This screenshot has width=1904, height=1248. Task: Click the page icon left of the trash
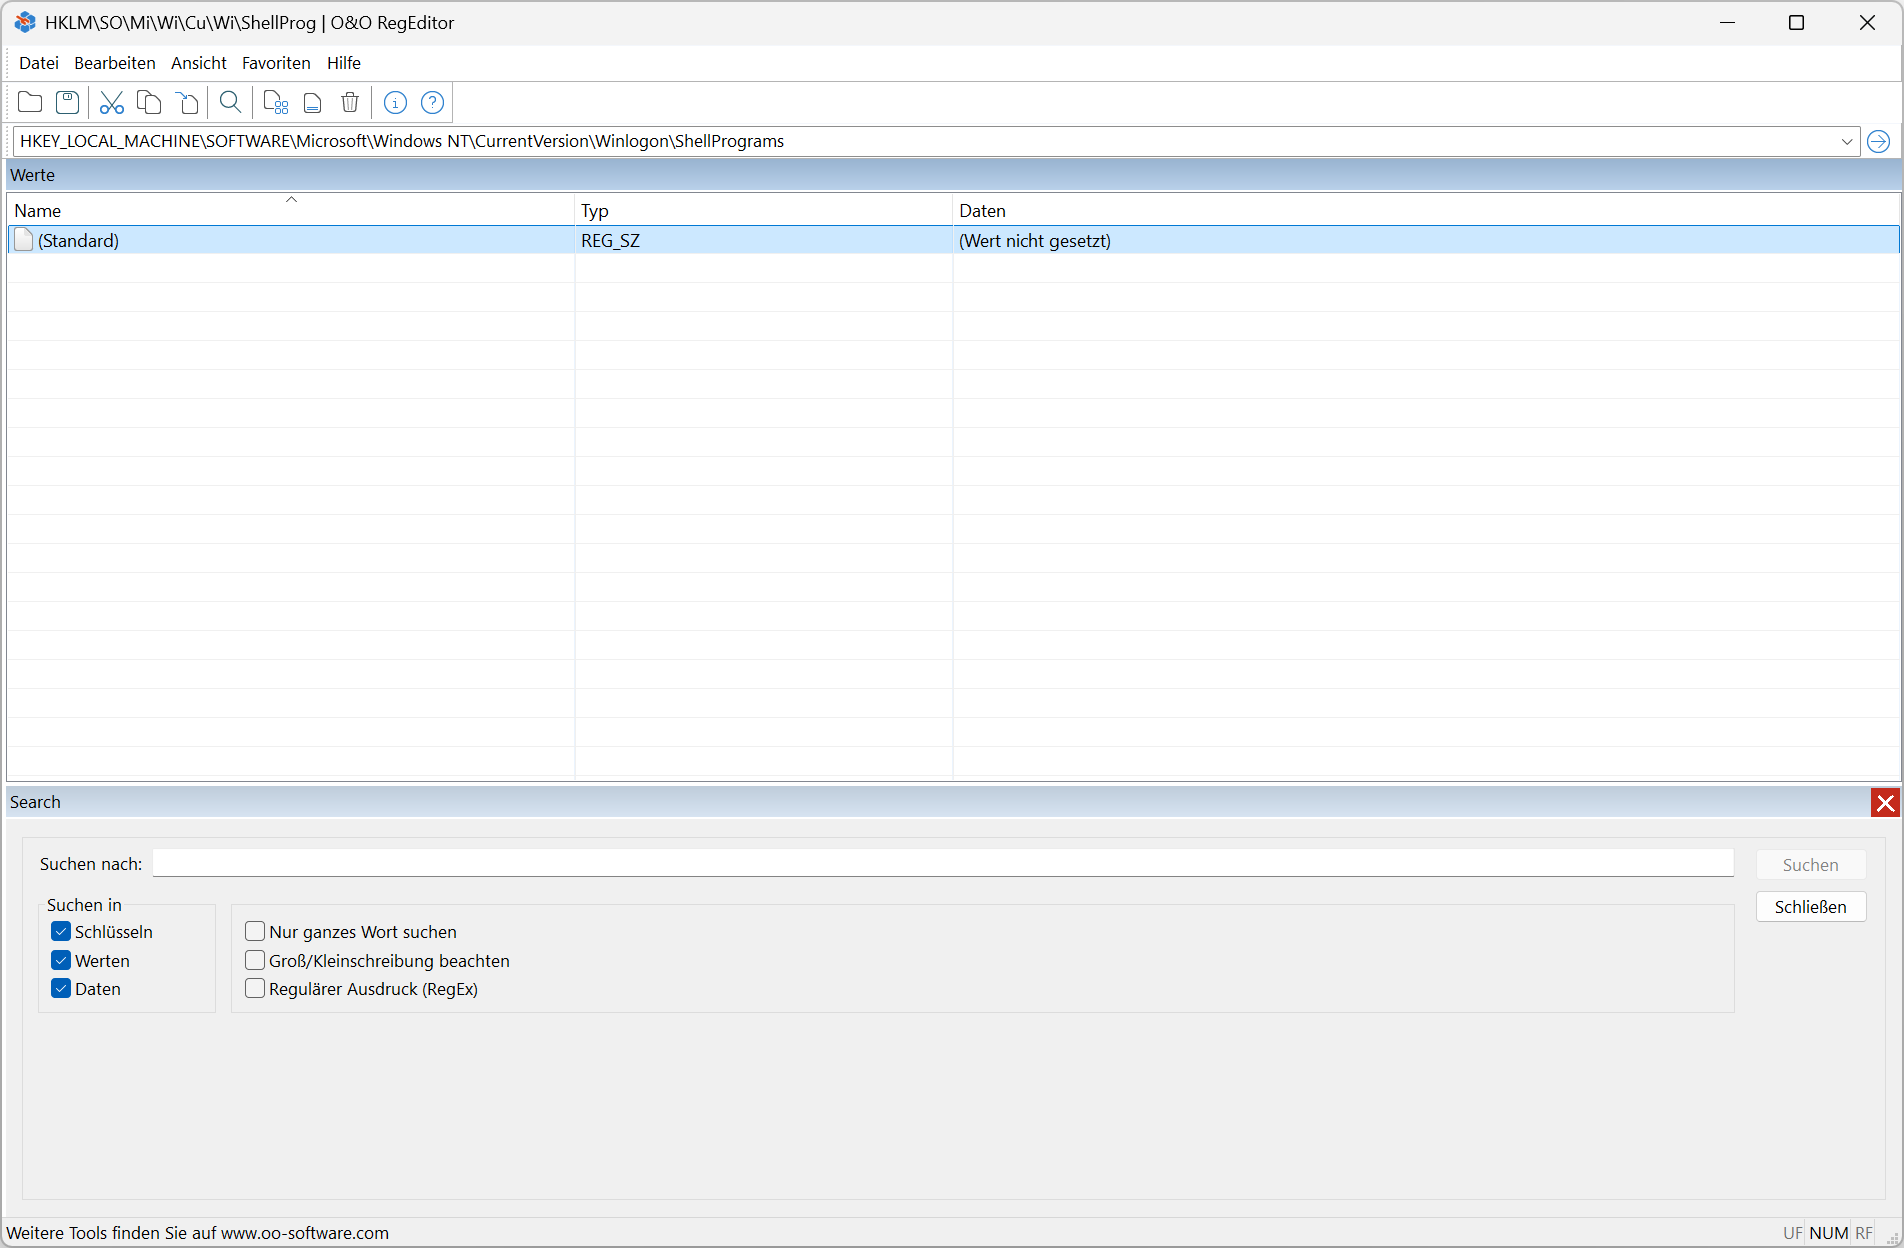point(312,102)
